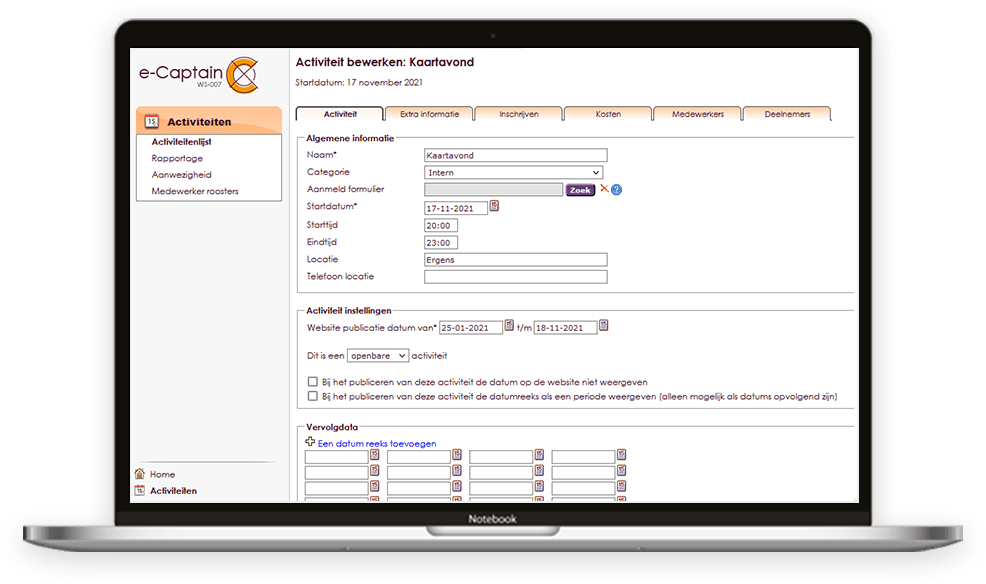Open calendar icon of third Vervolgdata row, fourth column
986x584 pixels.
click(622, 485)
